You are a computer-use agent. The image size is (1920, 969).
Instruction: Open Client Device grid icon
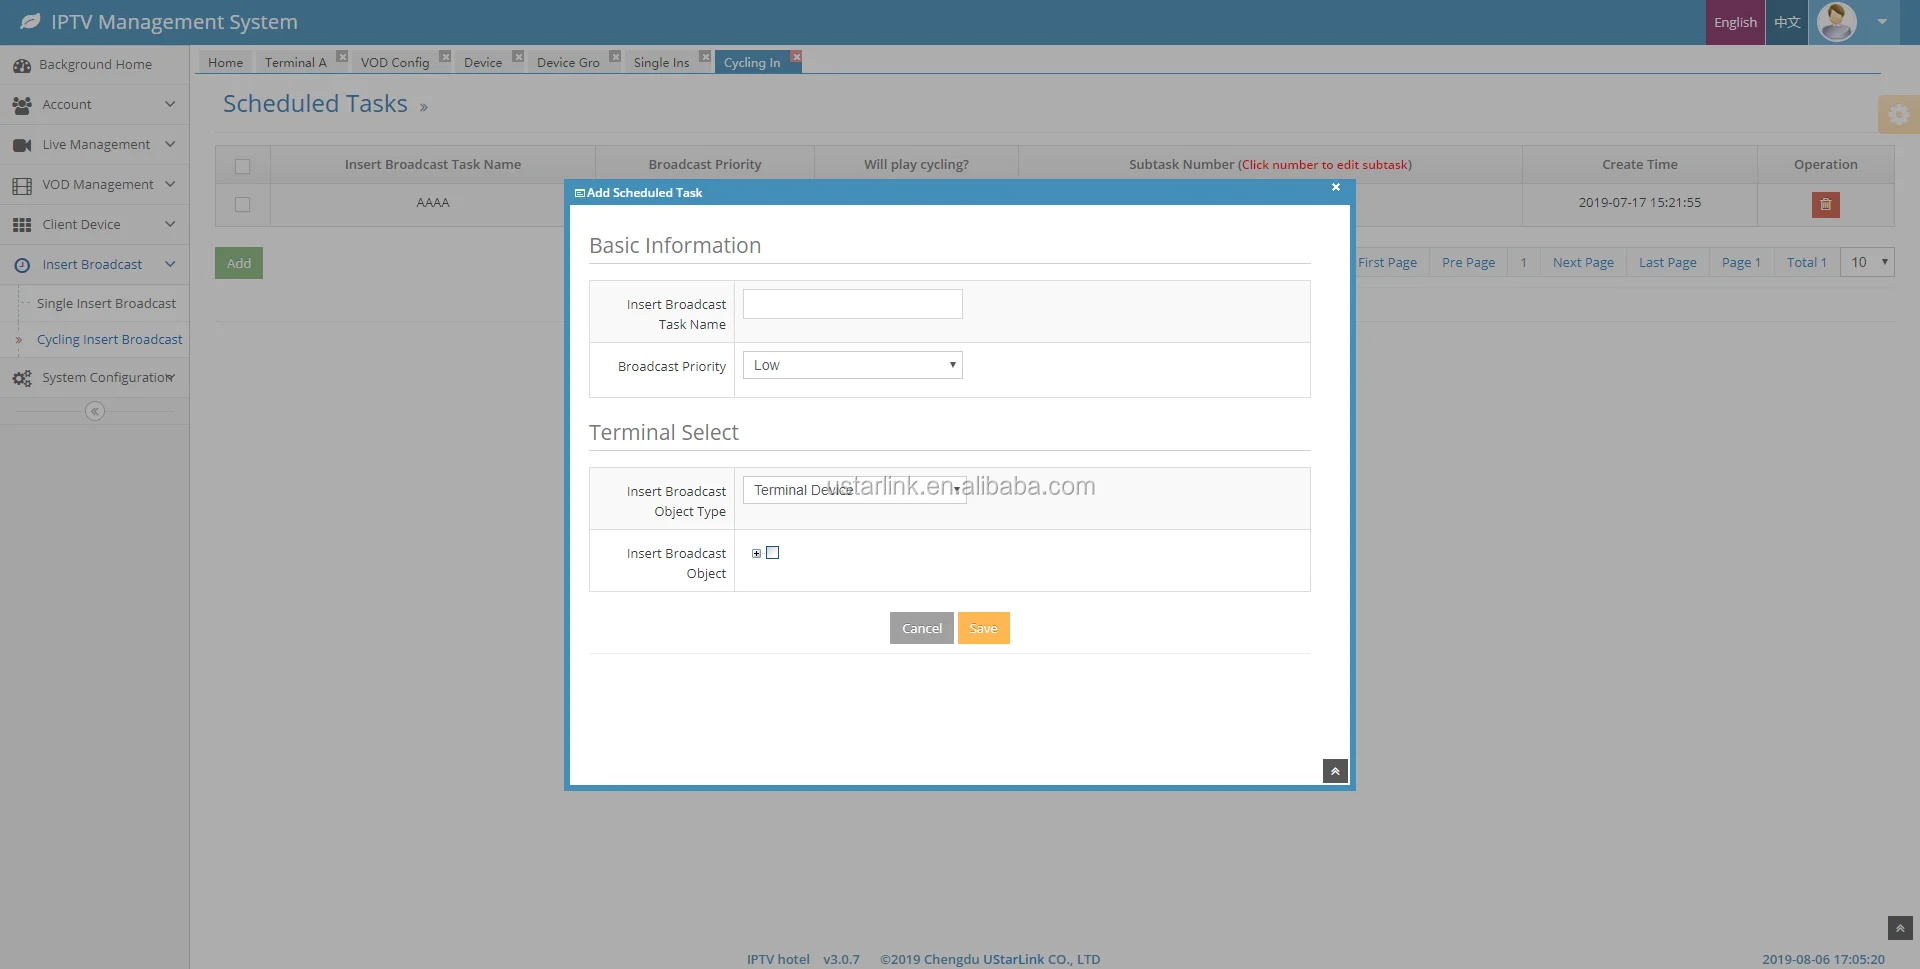(22, 224)
